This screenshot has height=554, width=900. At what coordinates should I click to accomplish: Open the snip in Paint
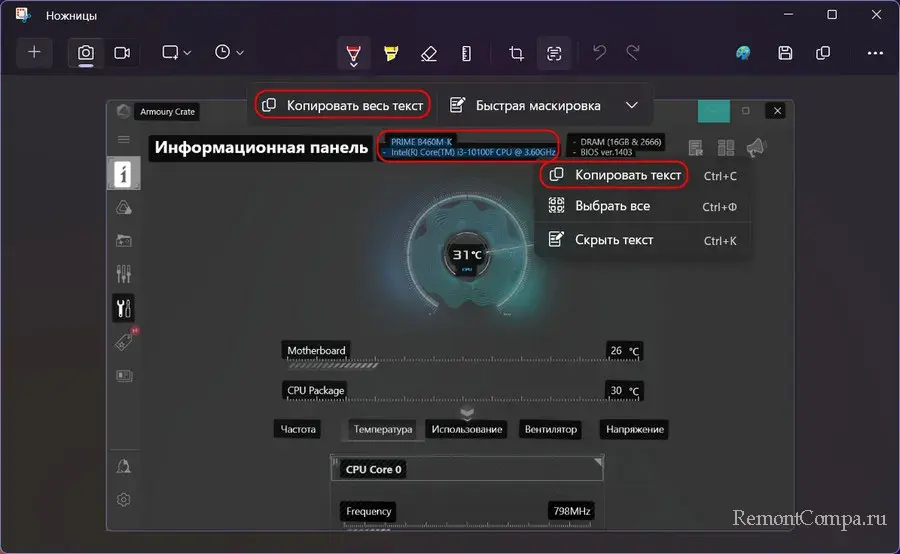pyautogui.click(x=743, y=53)
